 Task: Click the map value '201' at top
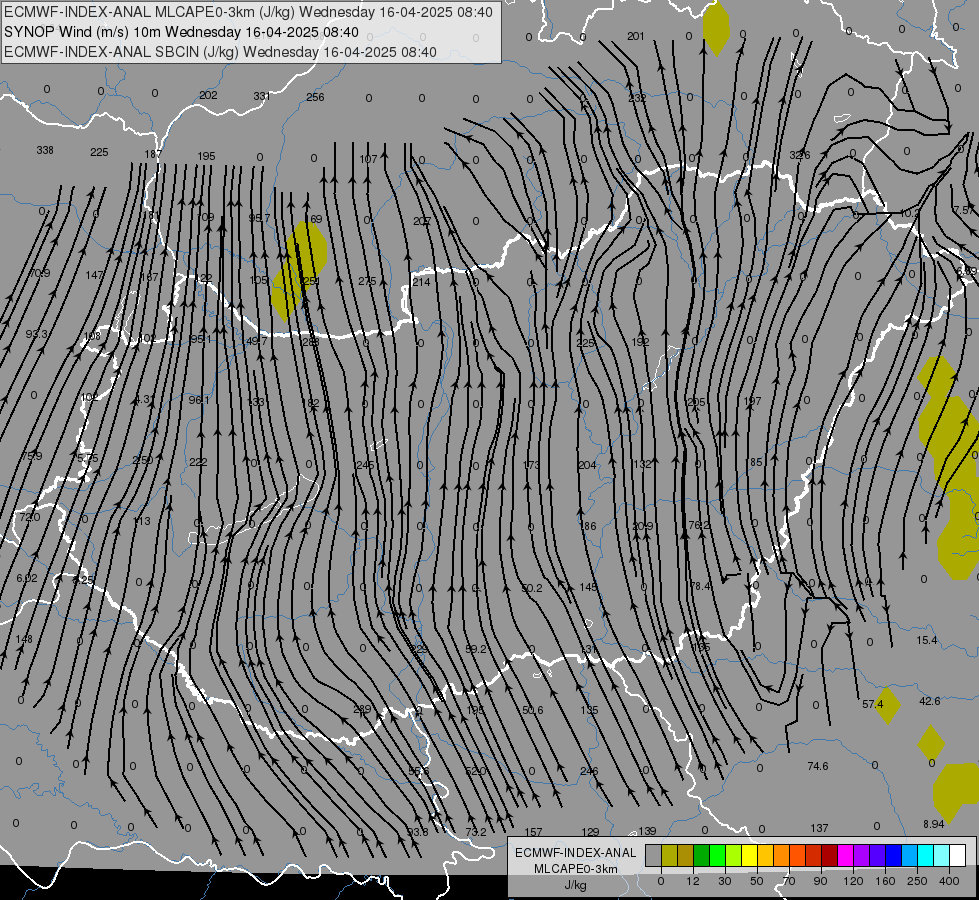click(636, 36)
